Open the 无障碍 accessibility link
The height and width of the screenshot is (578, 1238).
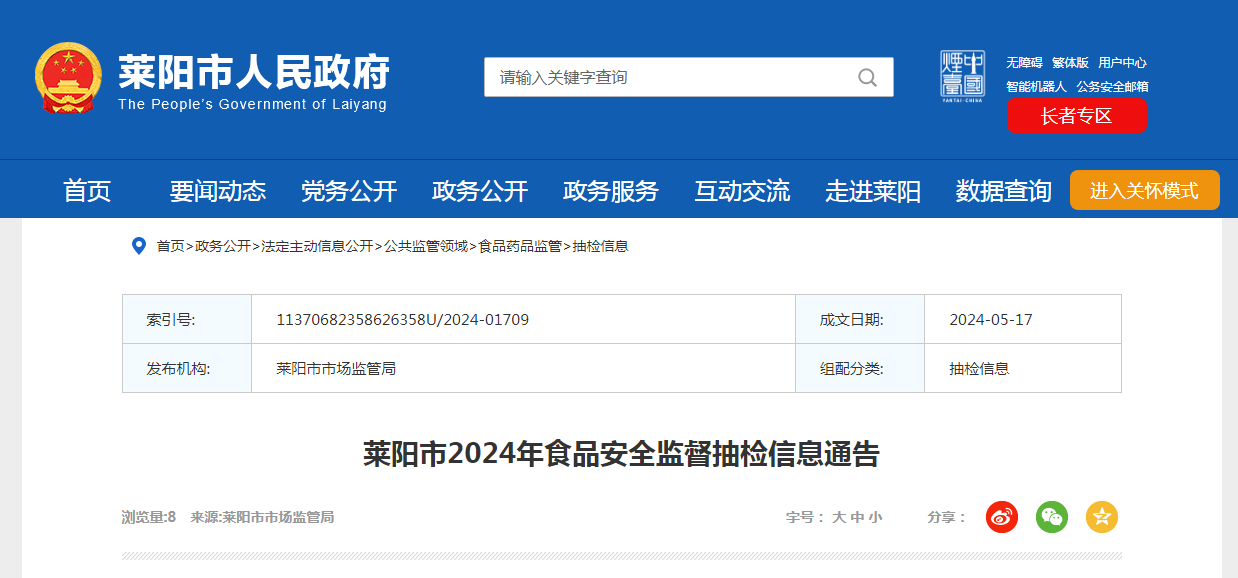tap(1024, 62)
